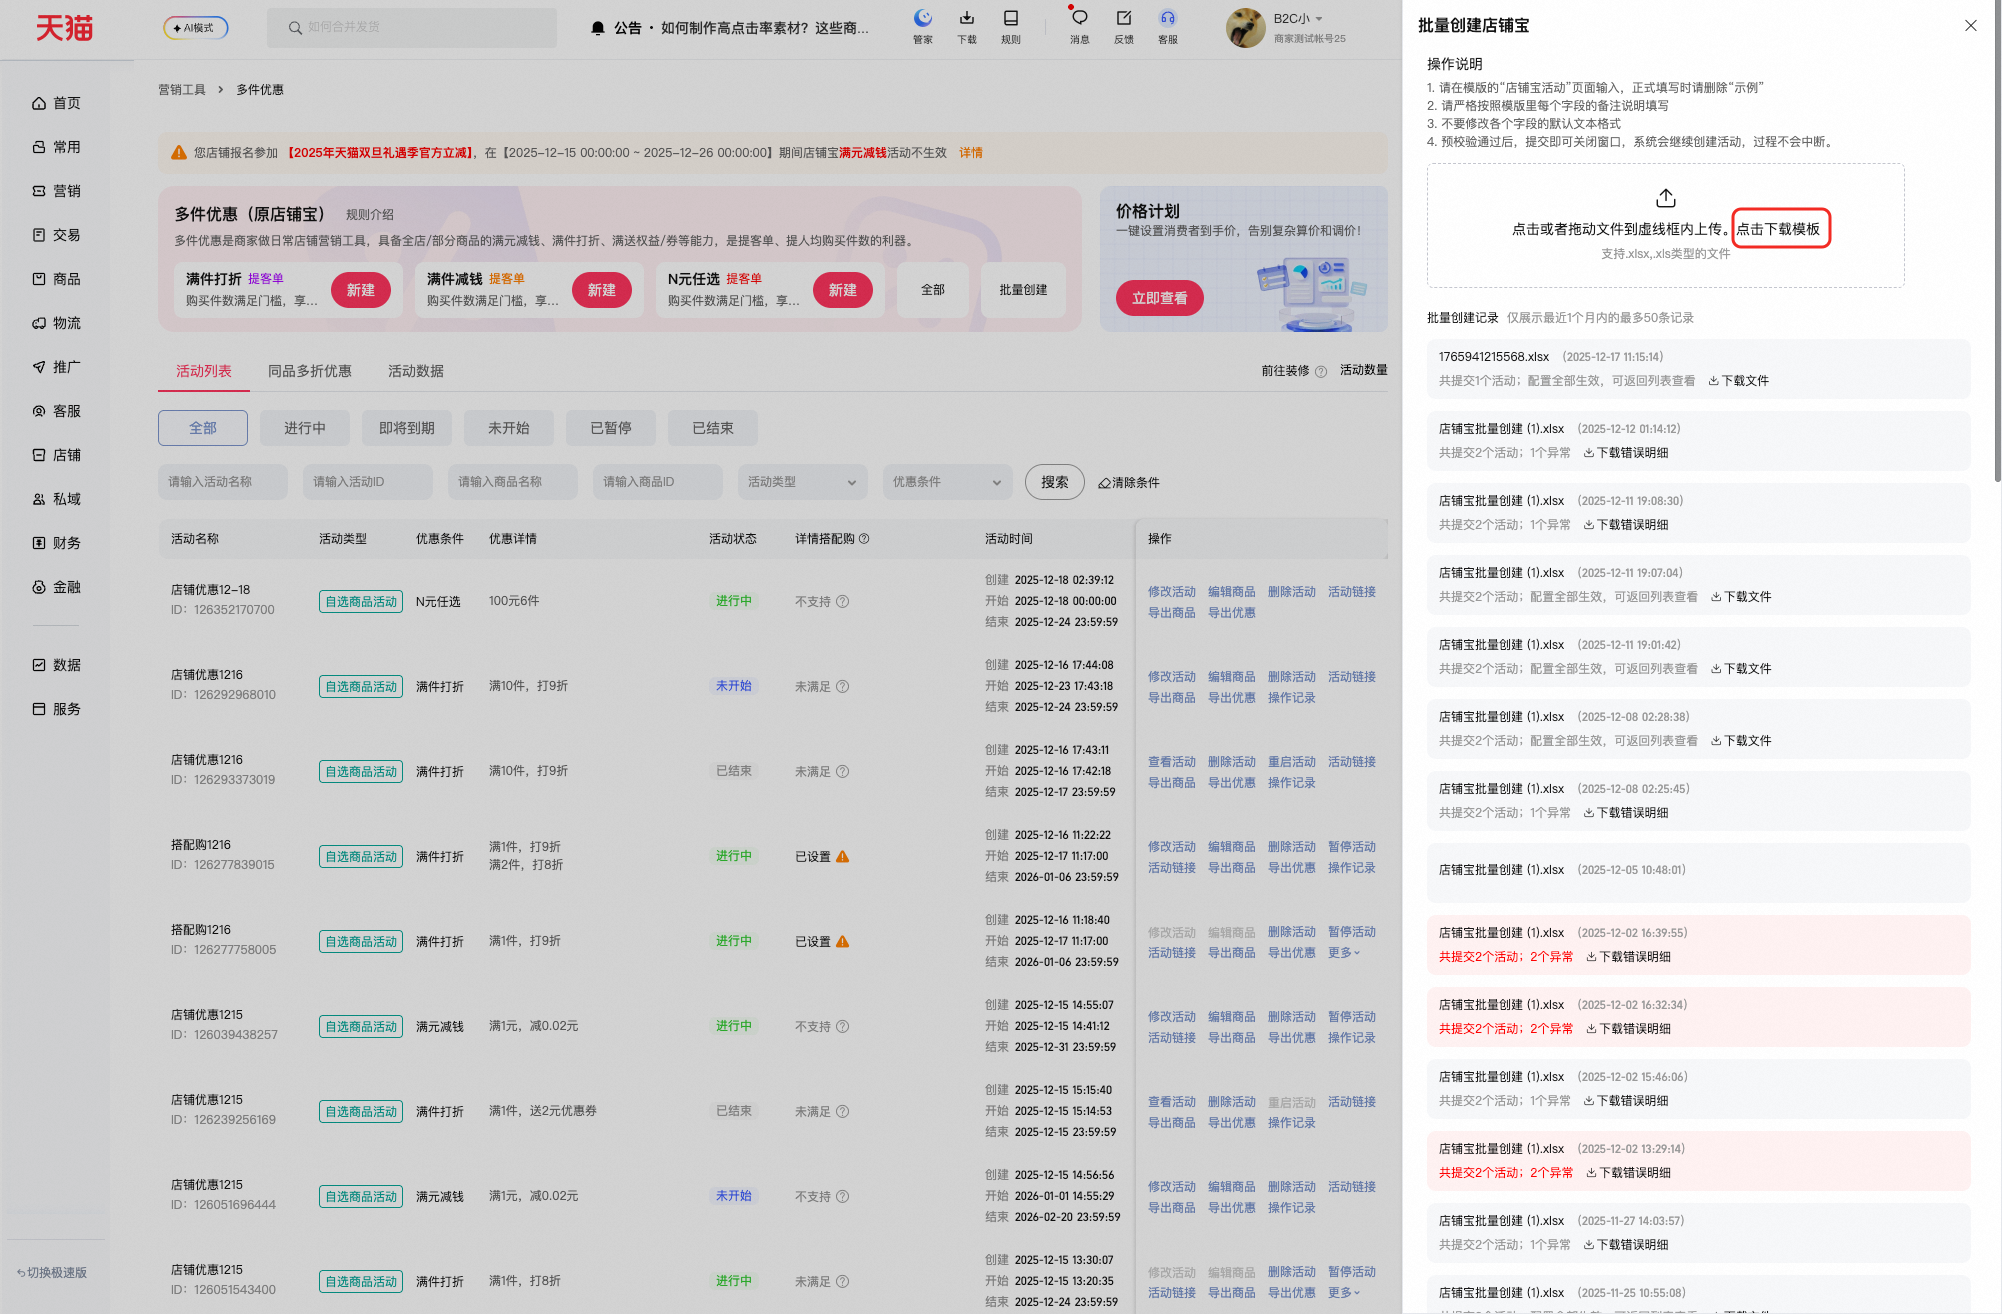This screenshot has height=1314, width=2002.
Task: Click 点击下载模板 link
Action: click(x=1778, y=229)
